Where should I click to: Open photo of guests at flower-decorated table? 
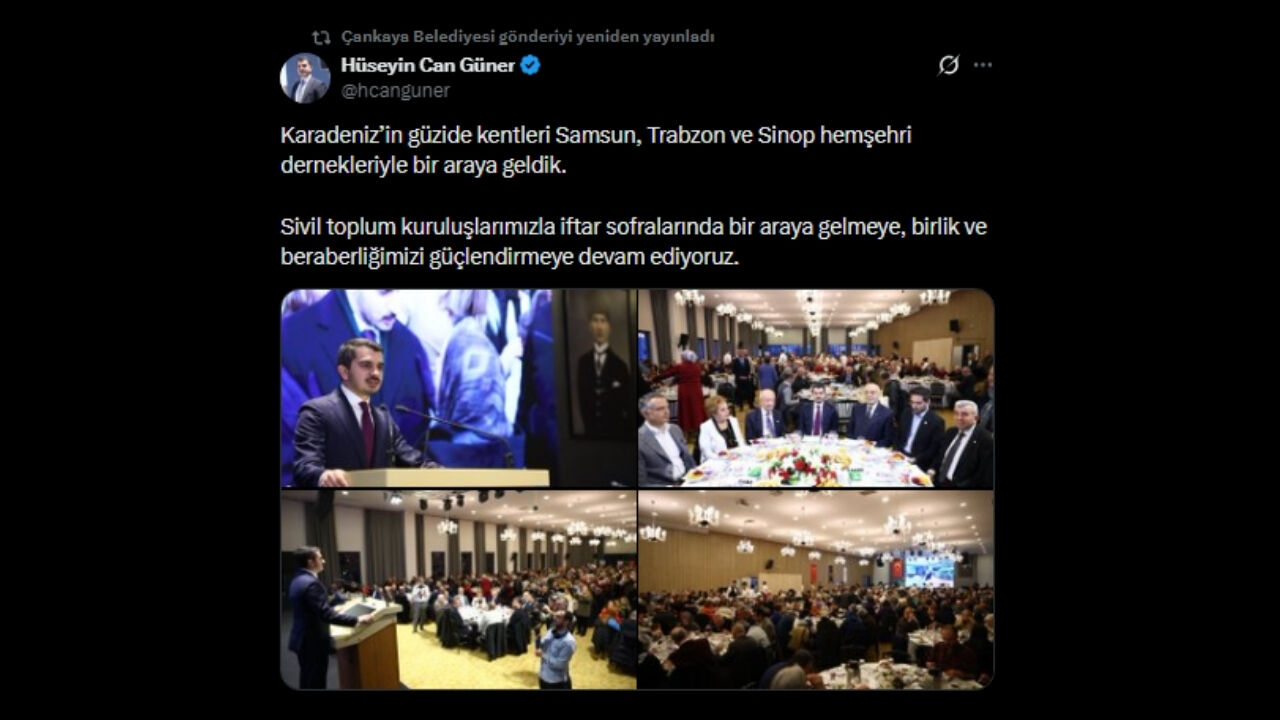[x=816, y=388]
